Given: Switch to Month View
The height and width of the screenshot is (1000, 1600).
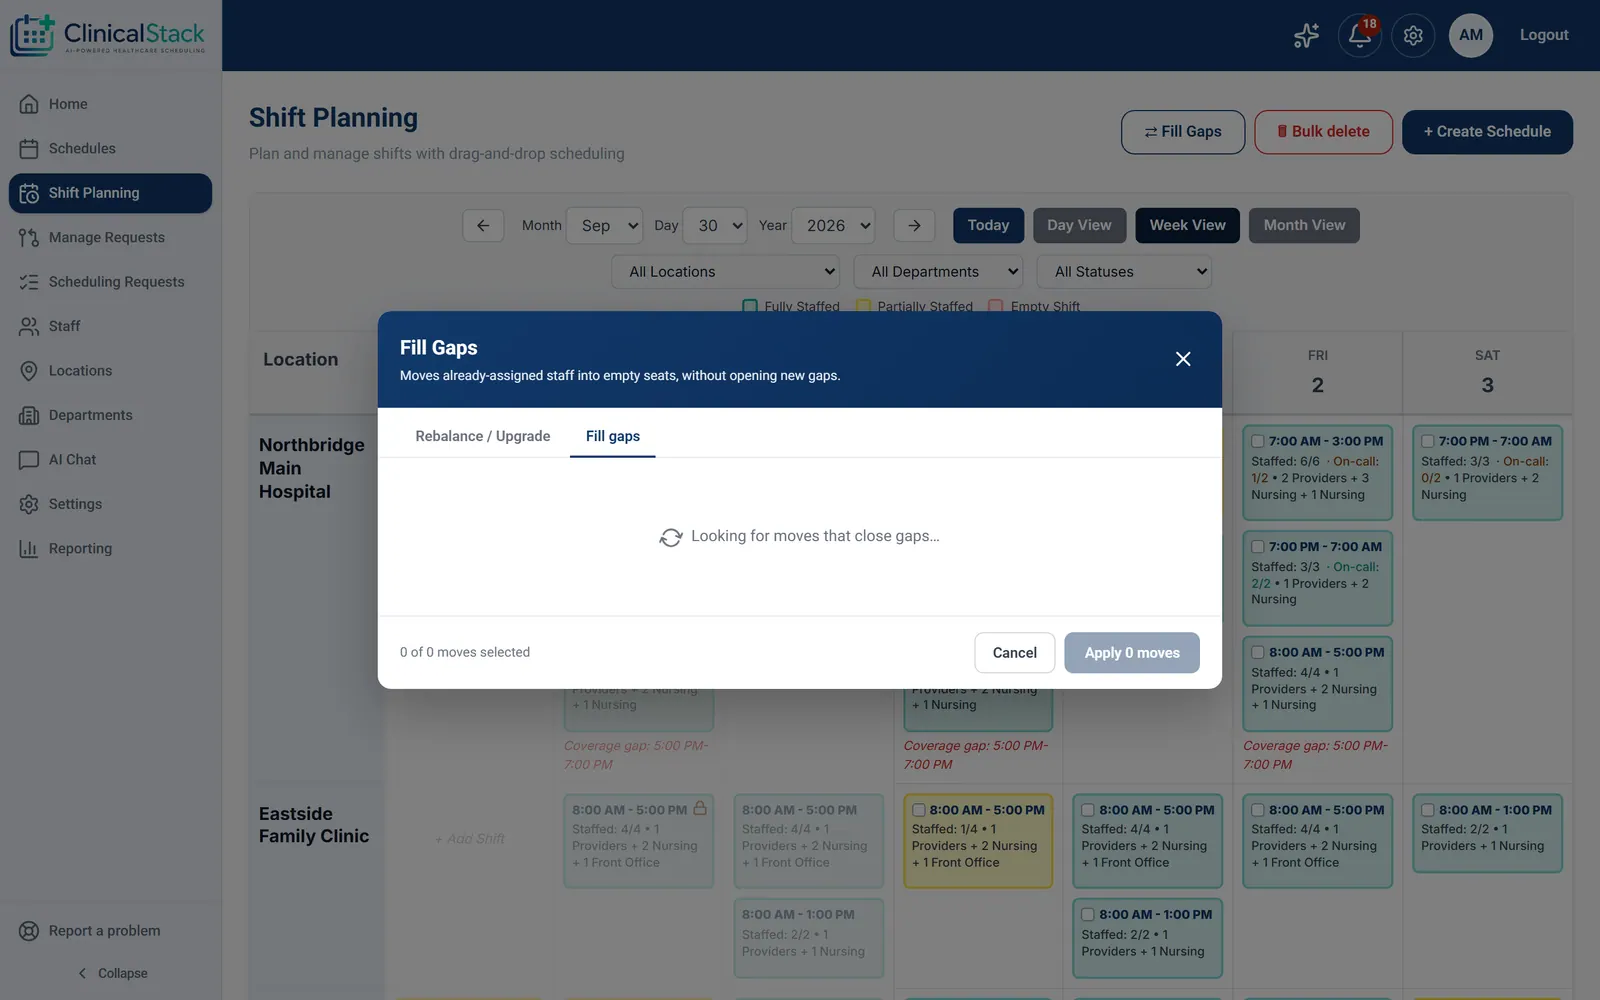Looking at the screenshot, I should pyautogui.click(x=1304, y=225).
